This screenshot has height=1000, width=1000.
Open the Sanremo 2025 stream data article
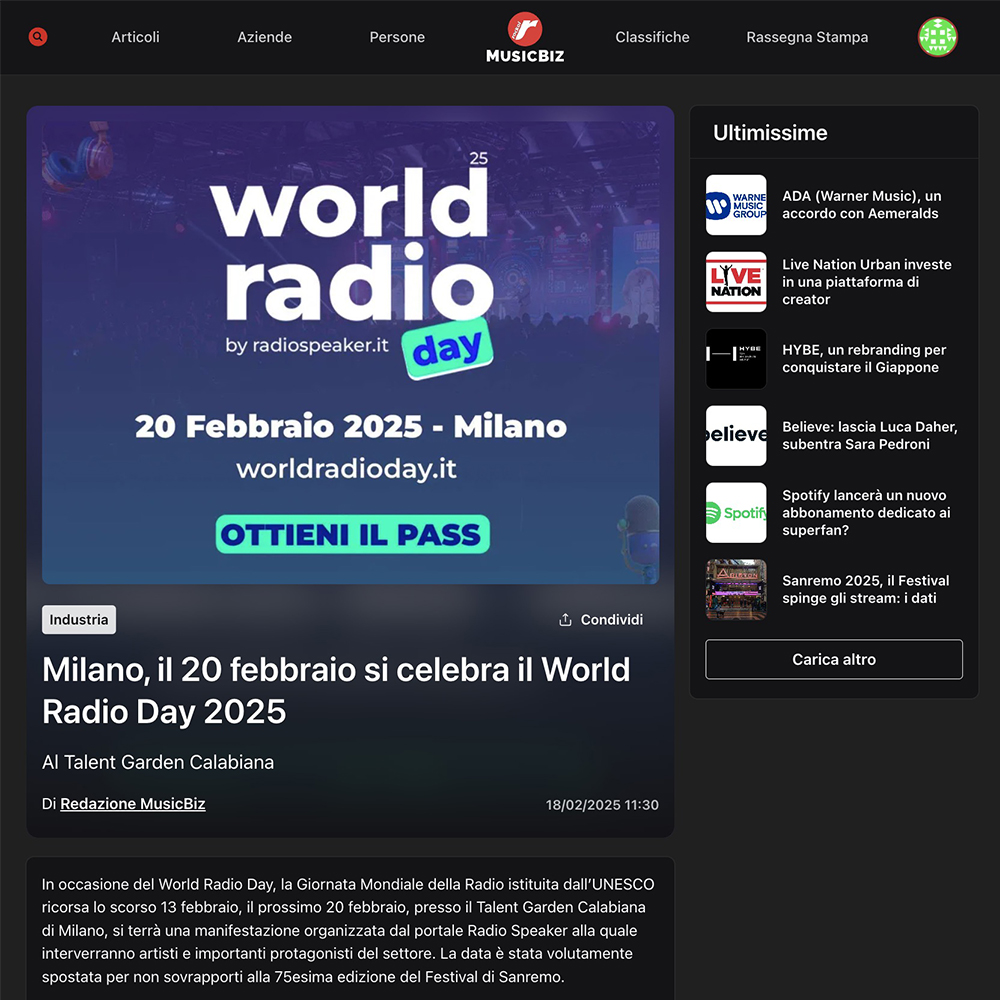(865, 589)
